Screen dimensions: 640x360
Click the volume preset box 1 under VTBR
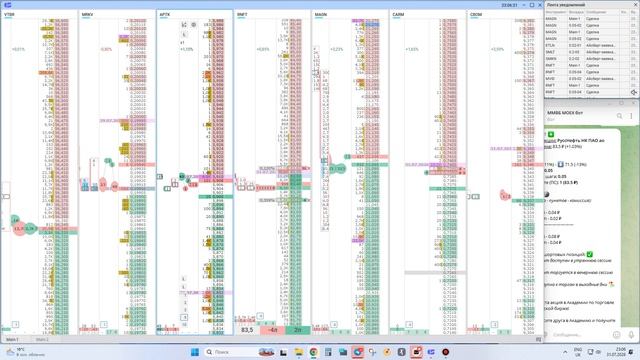(x=16, y=324)
